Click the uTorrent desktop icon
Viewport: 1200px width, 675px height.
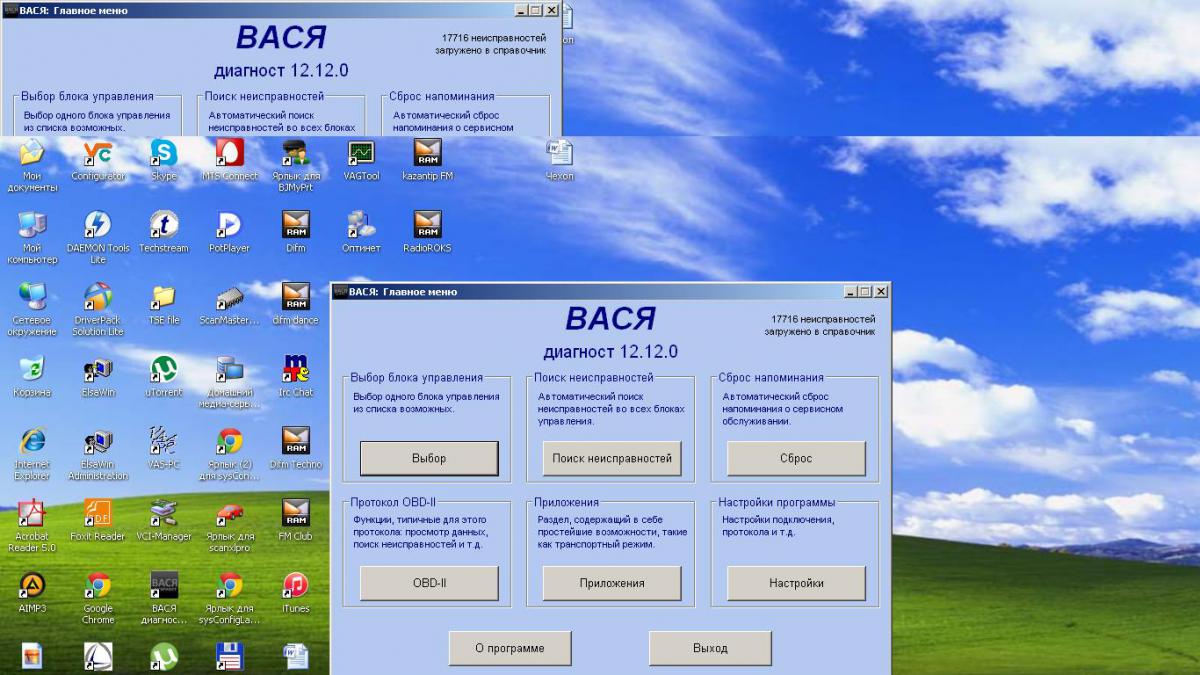164,375
